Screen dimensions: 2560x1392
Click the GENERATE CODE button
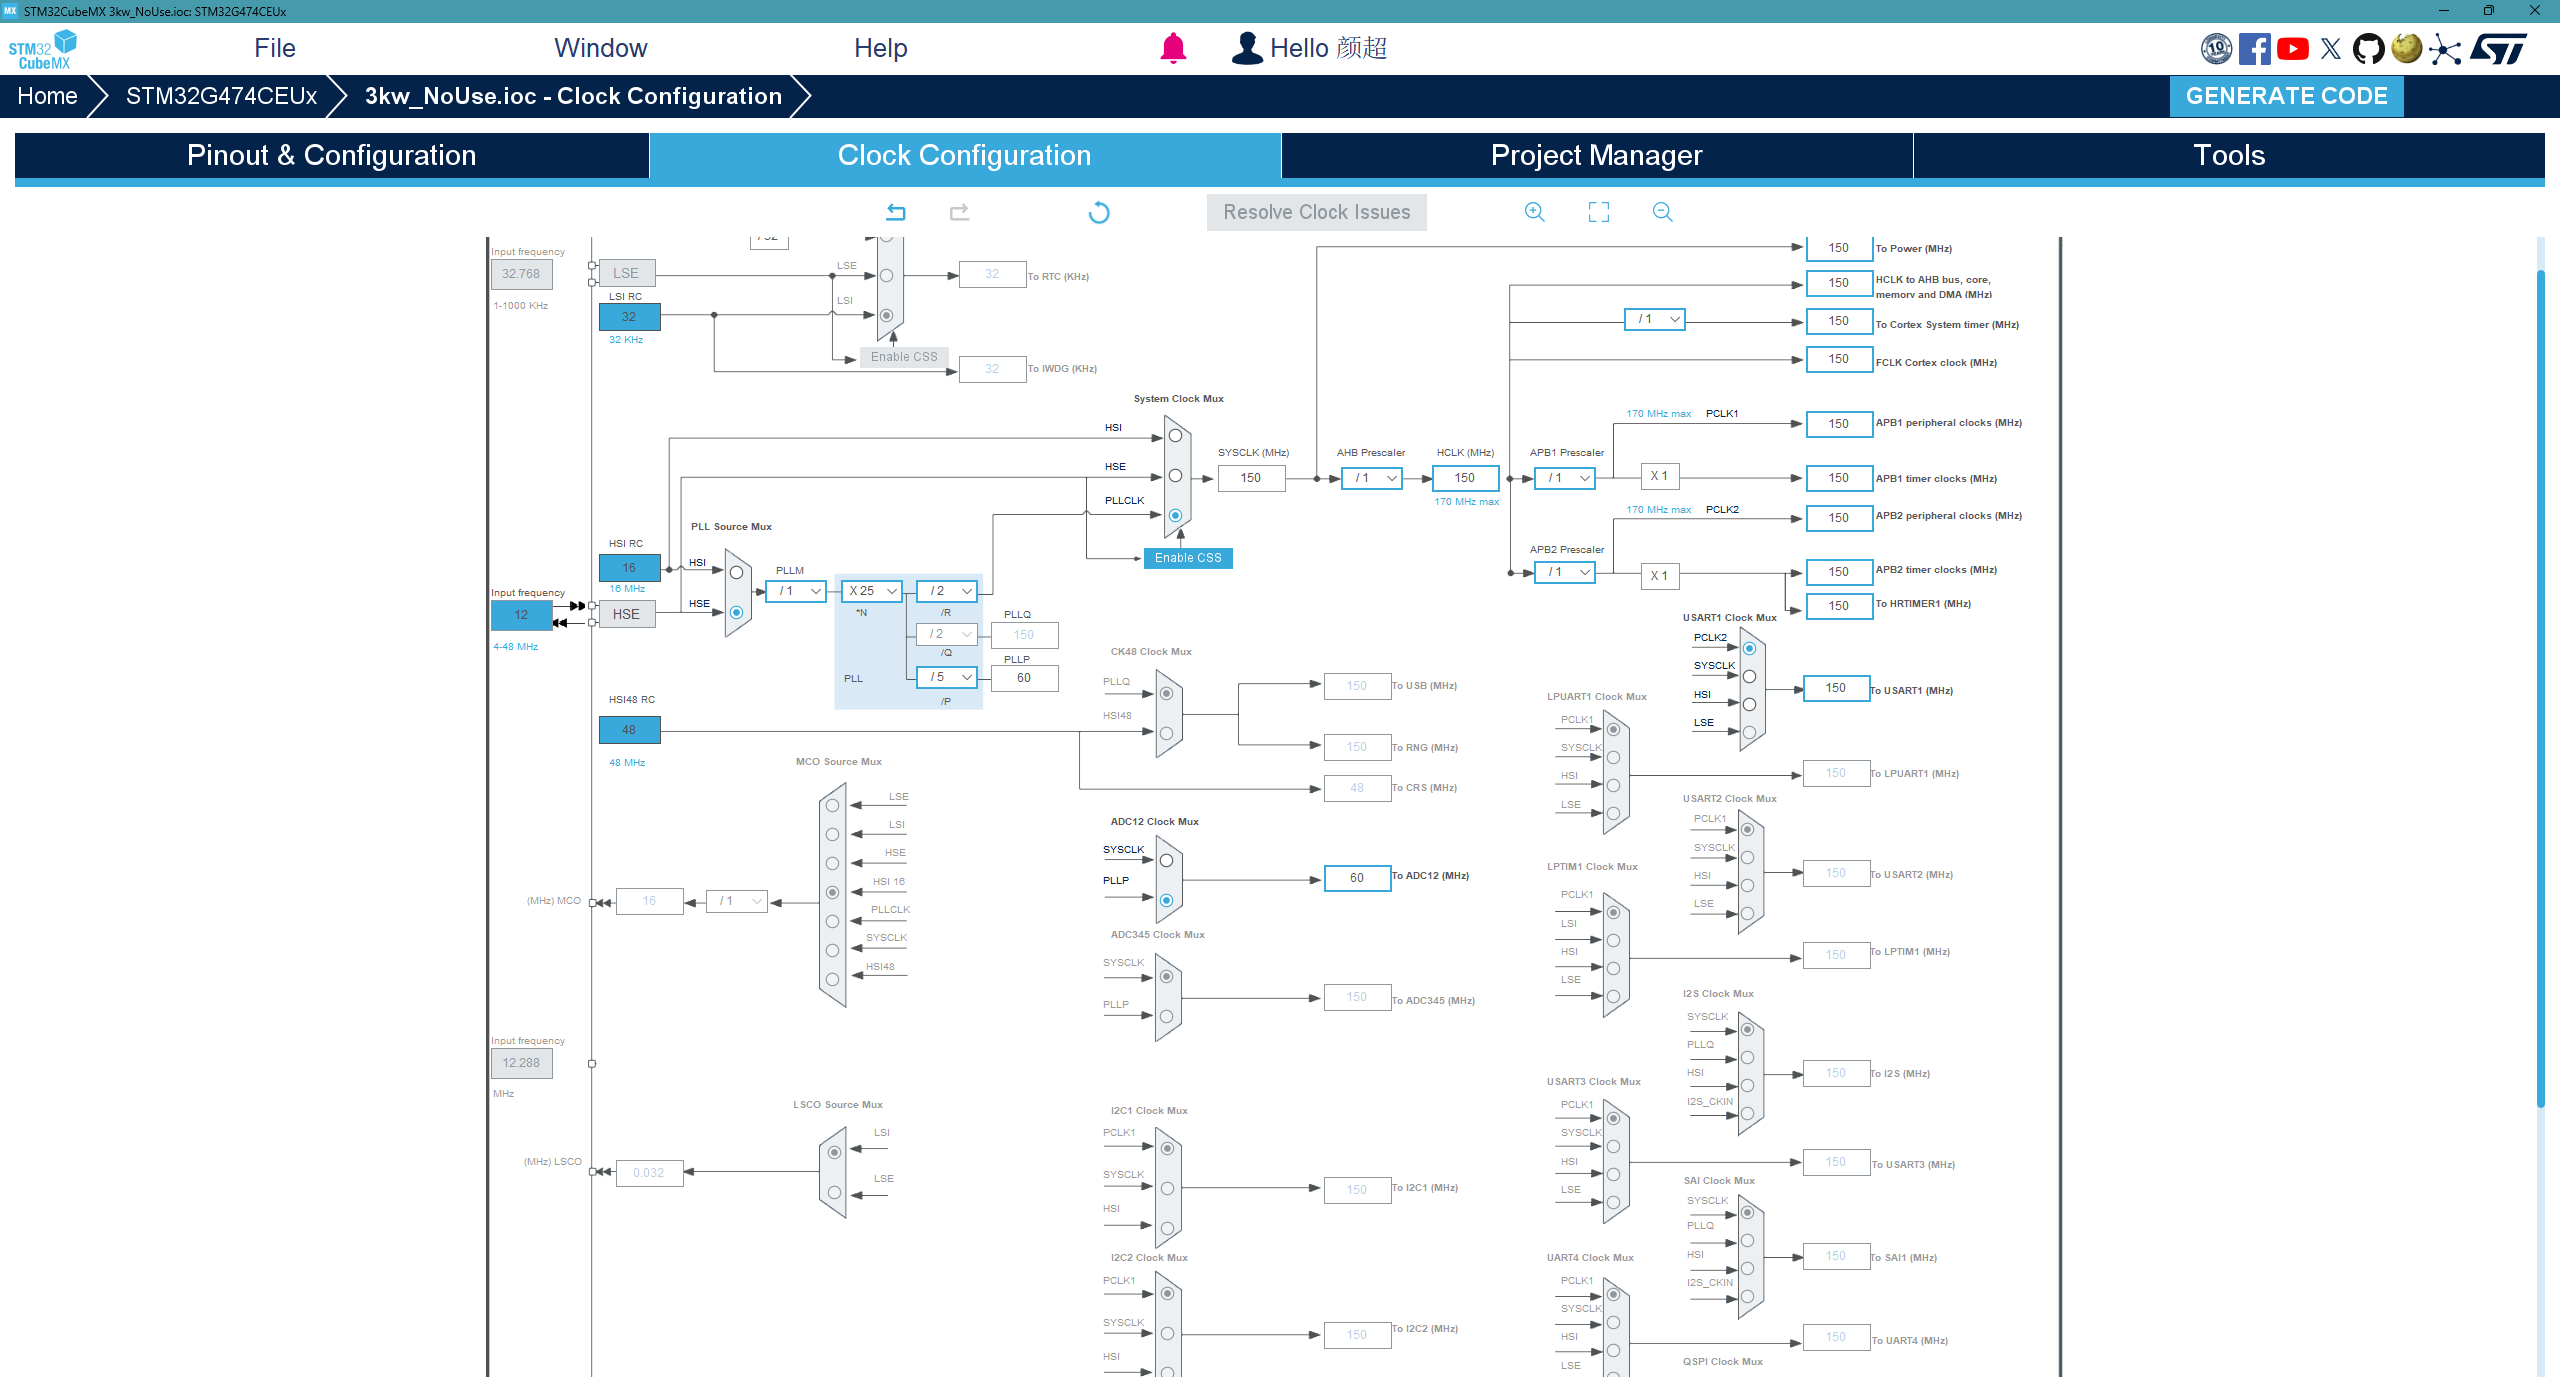pyautogui.click(x=2286, y=96)
